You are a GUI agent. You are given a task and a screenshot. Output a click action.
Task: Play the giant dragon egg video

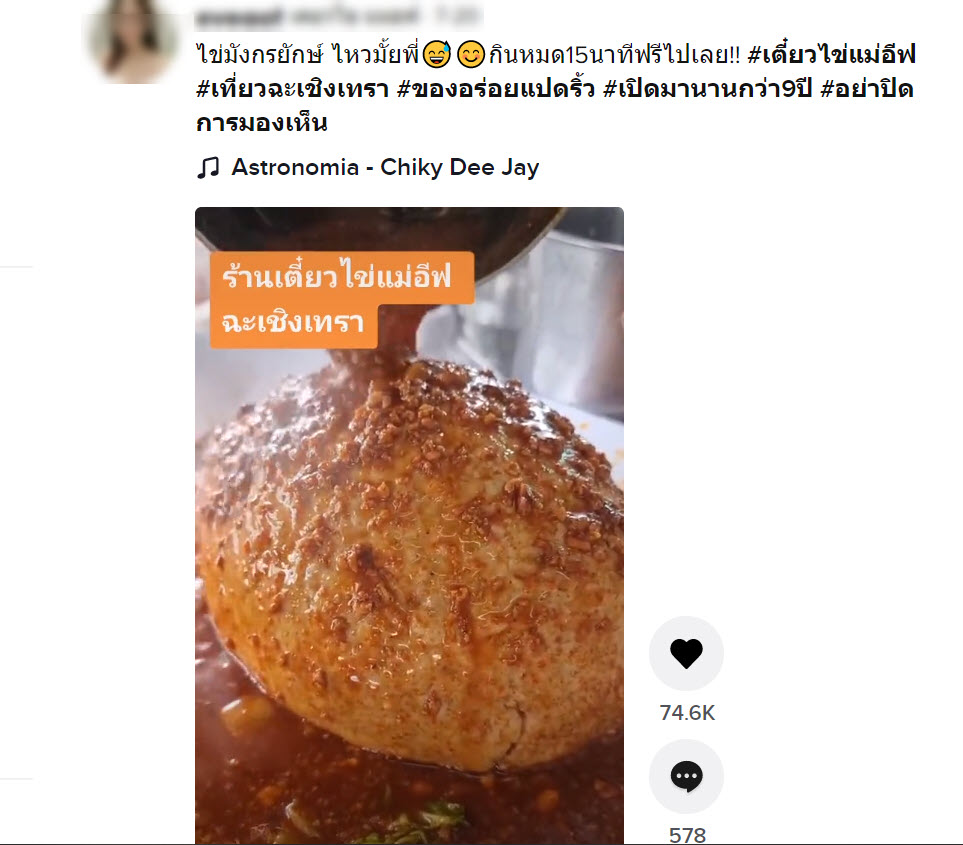pyautogui.click(x=409, y=526)
